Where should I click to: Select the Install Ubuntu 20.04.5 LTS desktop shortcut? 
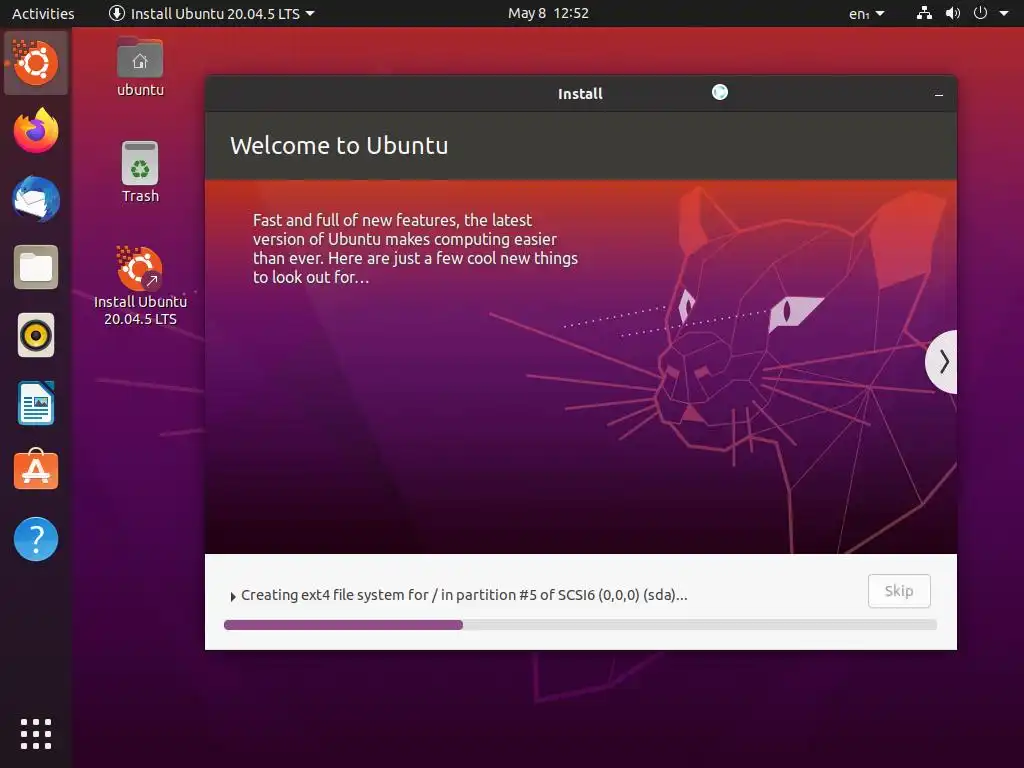[x=140, y=286]
